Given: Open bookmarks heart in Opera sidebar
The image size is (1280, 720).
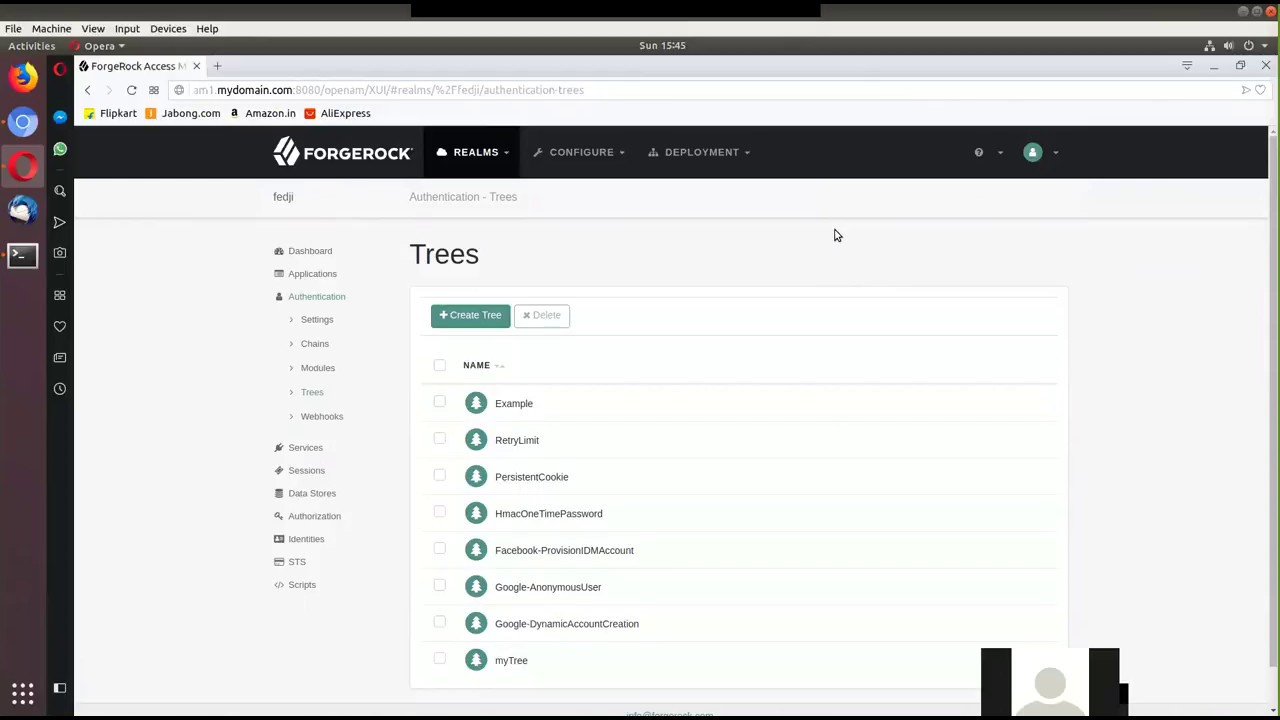Looking at the screenshot, I should (60, 326).
